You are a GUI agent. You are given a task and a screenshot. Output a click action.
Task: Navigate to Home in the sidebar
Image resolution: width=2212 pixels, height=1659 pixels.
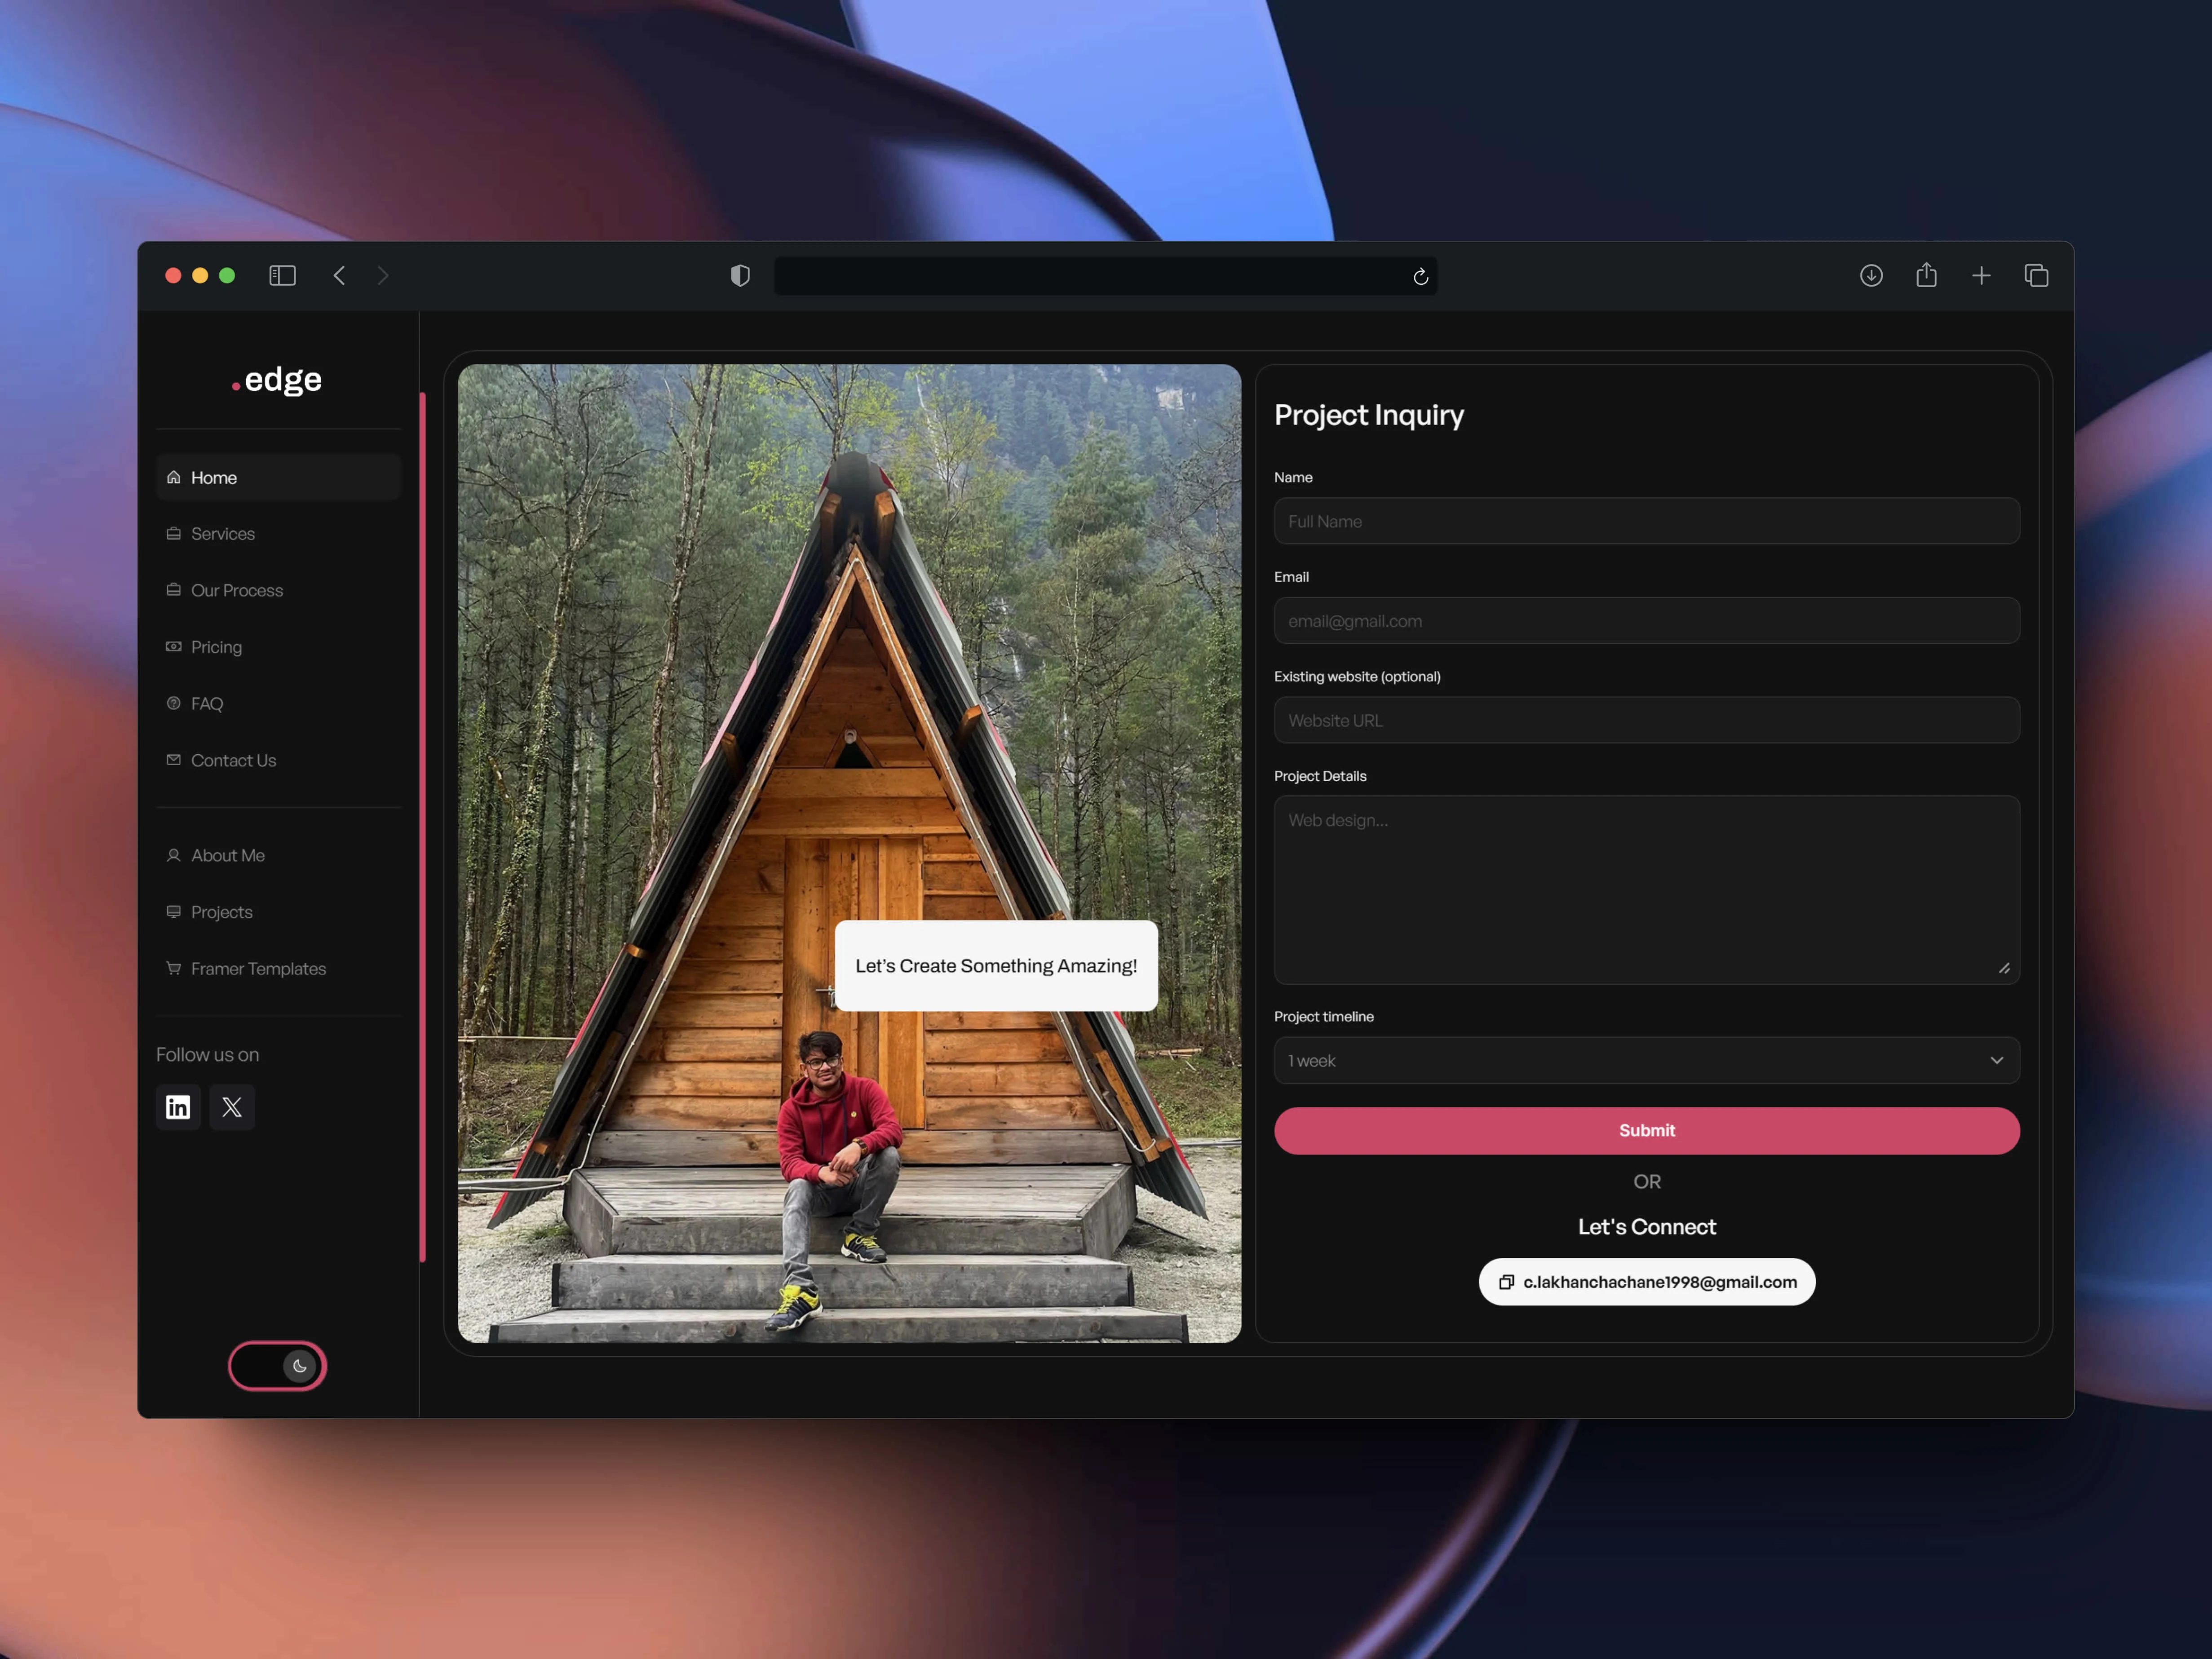coord(278,477)
